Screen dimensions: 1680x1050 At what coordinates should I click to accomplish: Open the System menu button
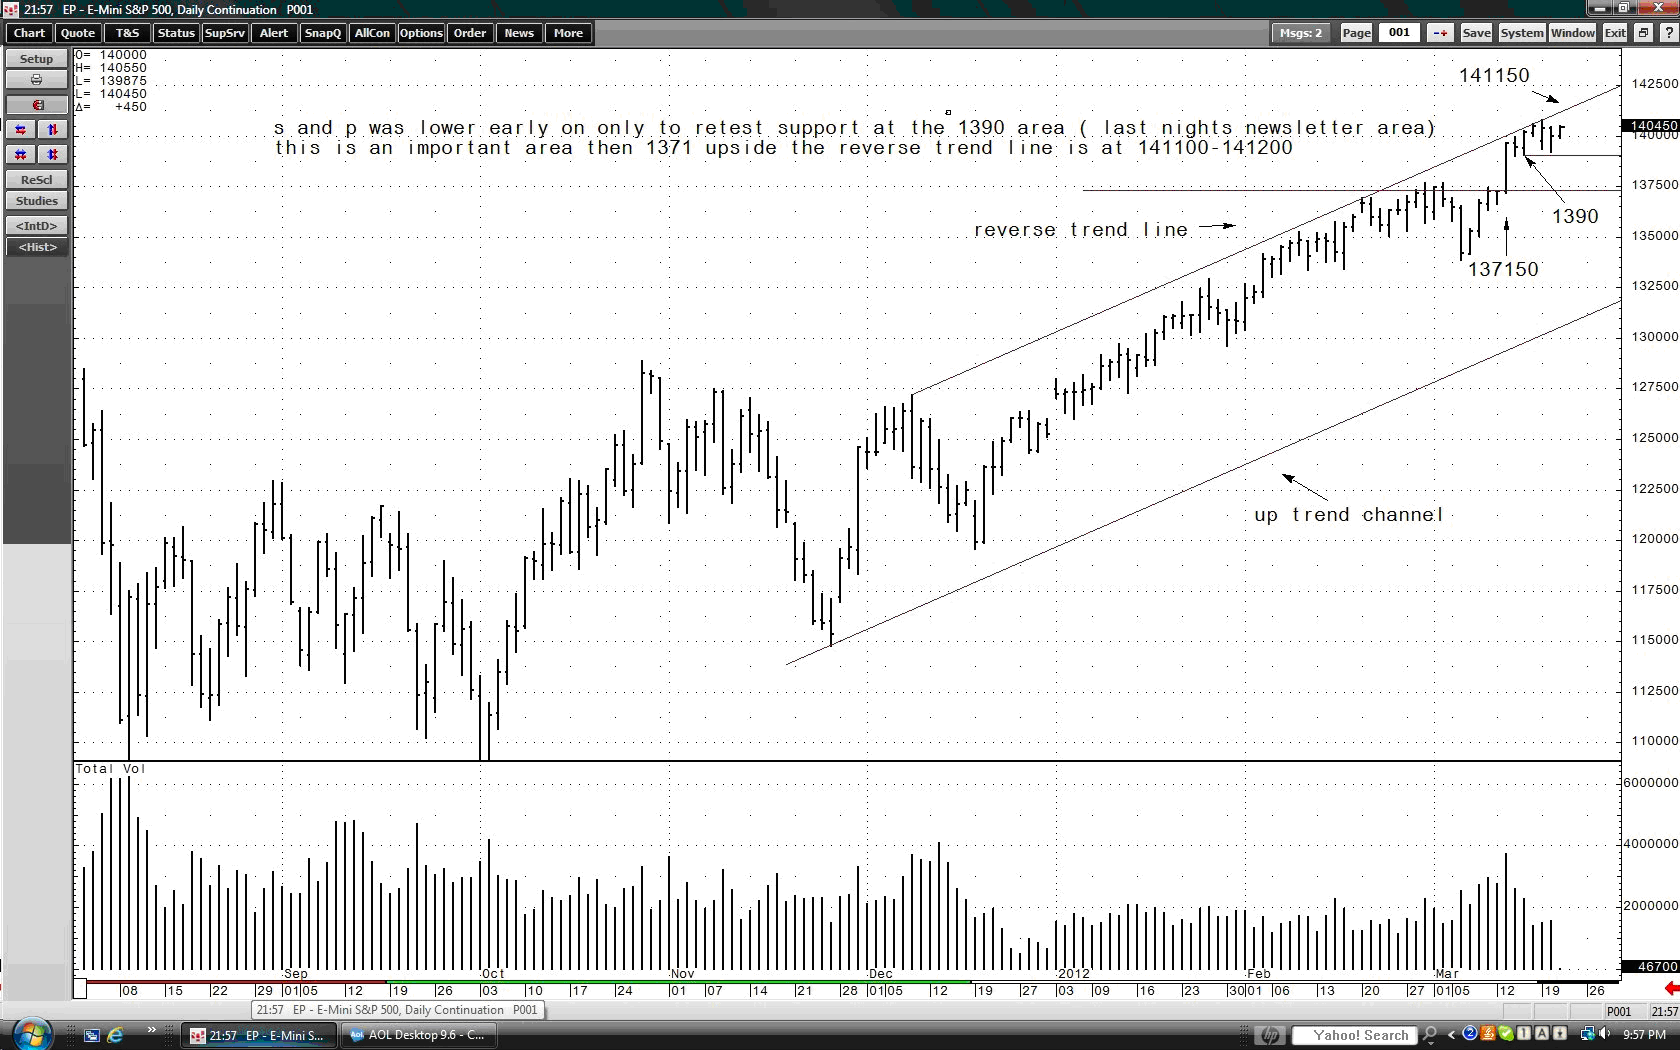click(1522, 33)
